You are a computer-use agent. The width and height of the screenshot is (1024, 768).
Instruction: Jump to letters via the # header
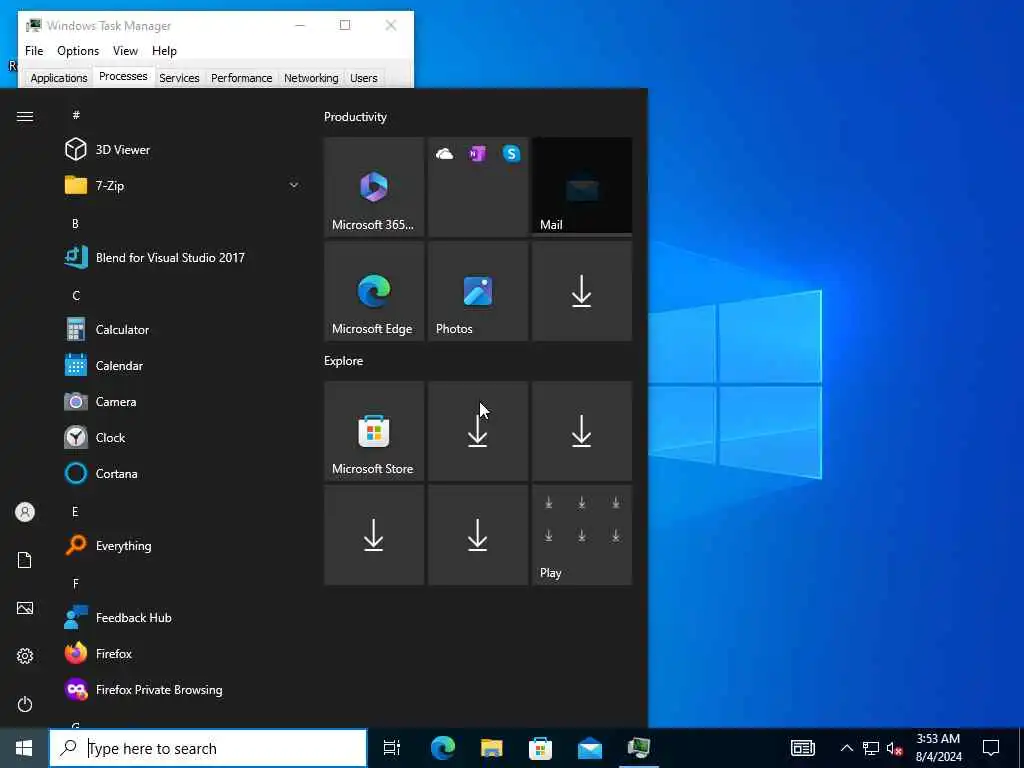pyautogui.click(x=76, y=115)
